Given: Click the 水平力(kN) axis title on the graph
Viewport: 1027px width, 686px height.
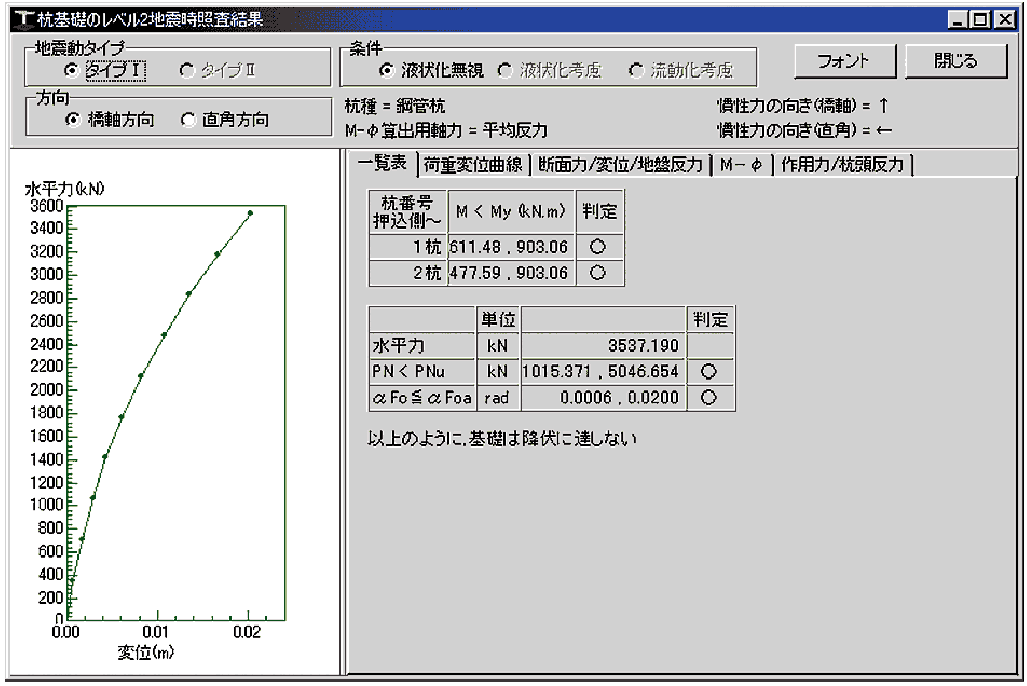Looking at the screenshot, I should 64,189.
